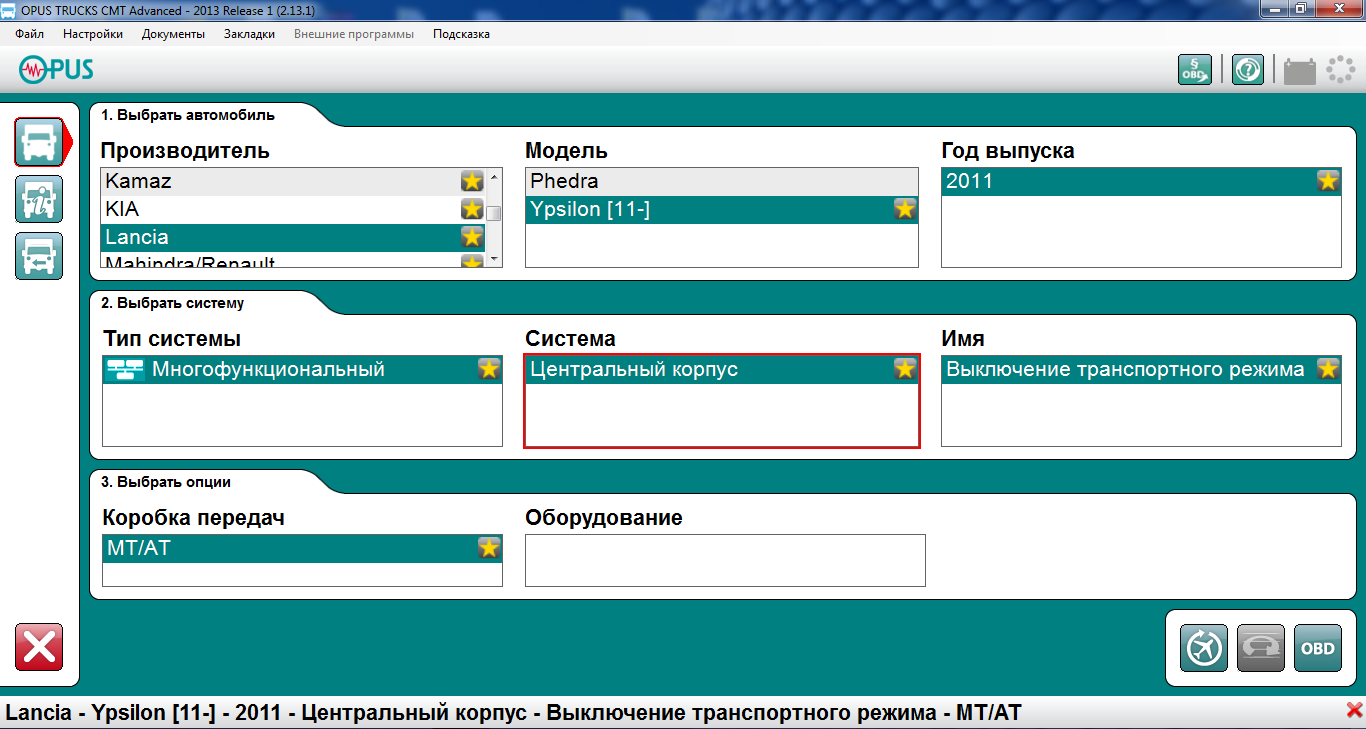Image resolution: width=1366 pixels, height=729 pixels.
Task: Close the status bar with small red X
Action: (1354, 710)
